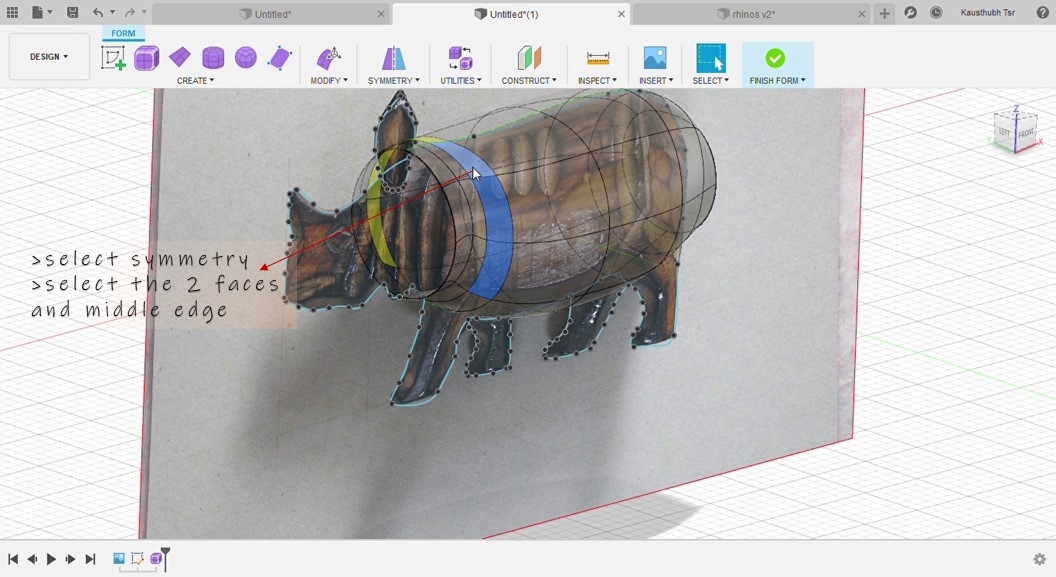The image size is (1056, 577).
Task: Open the data panel grid icon
Action: (x=12, y=12)
